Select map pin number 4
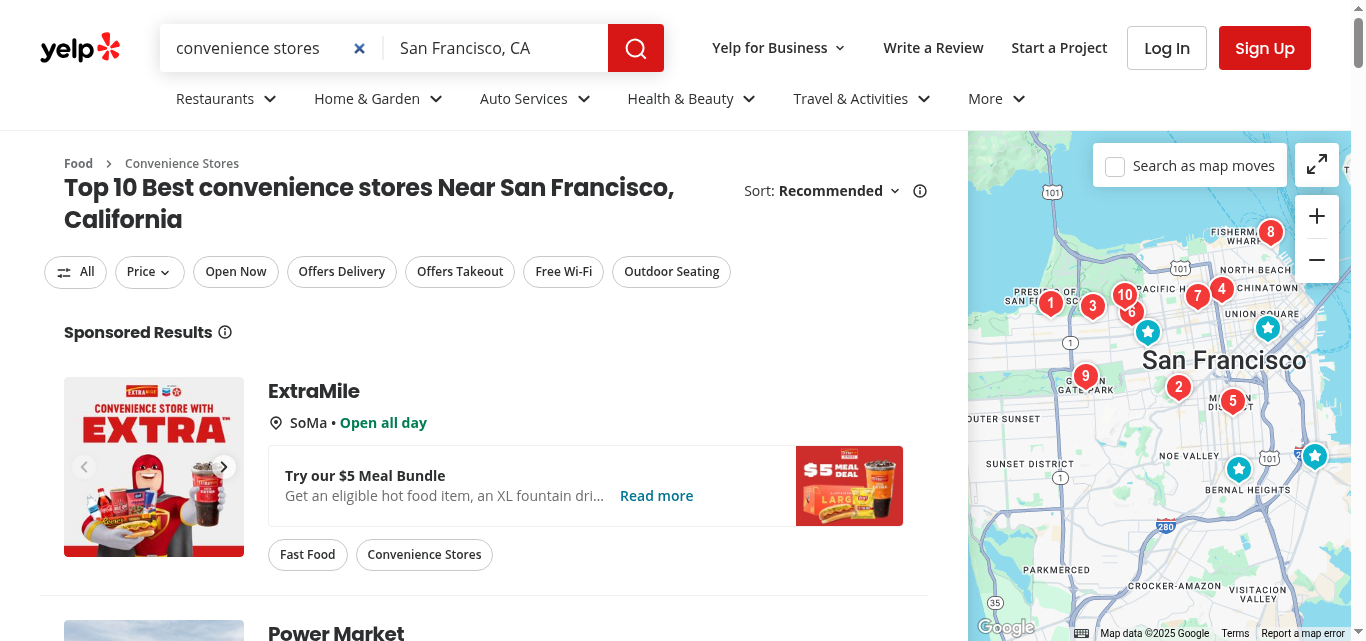The width and height of the screenshot is (1366, 641). pos(1220,290)
